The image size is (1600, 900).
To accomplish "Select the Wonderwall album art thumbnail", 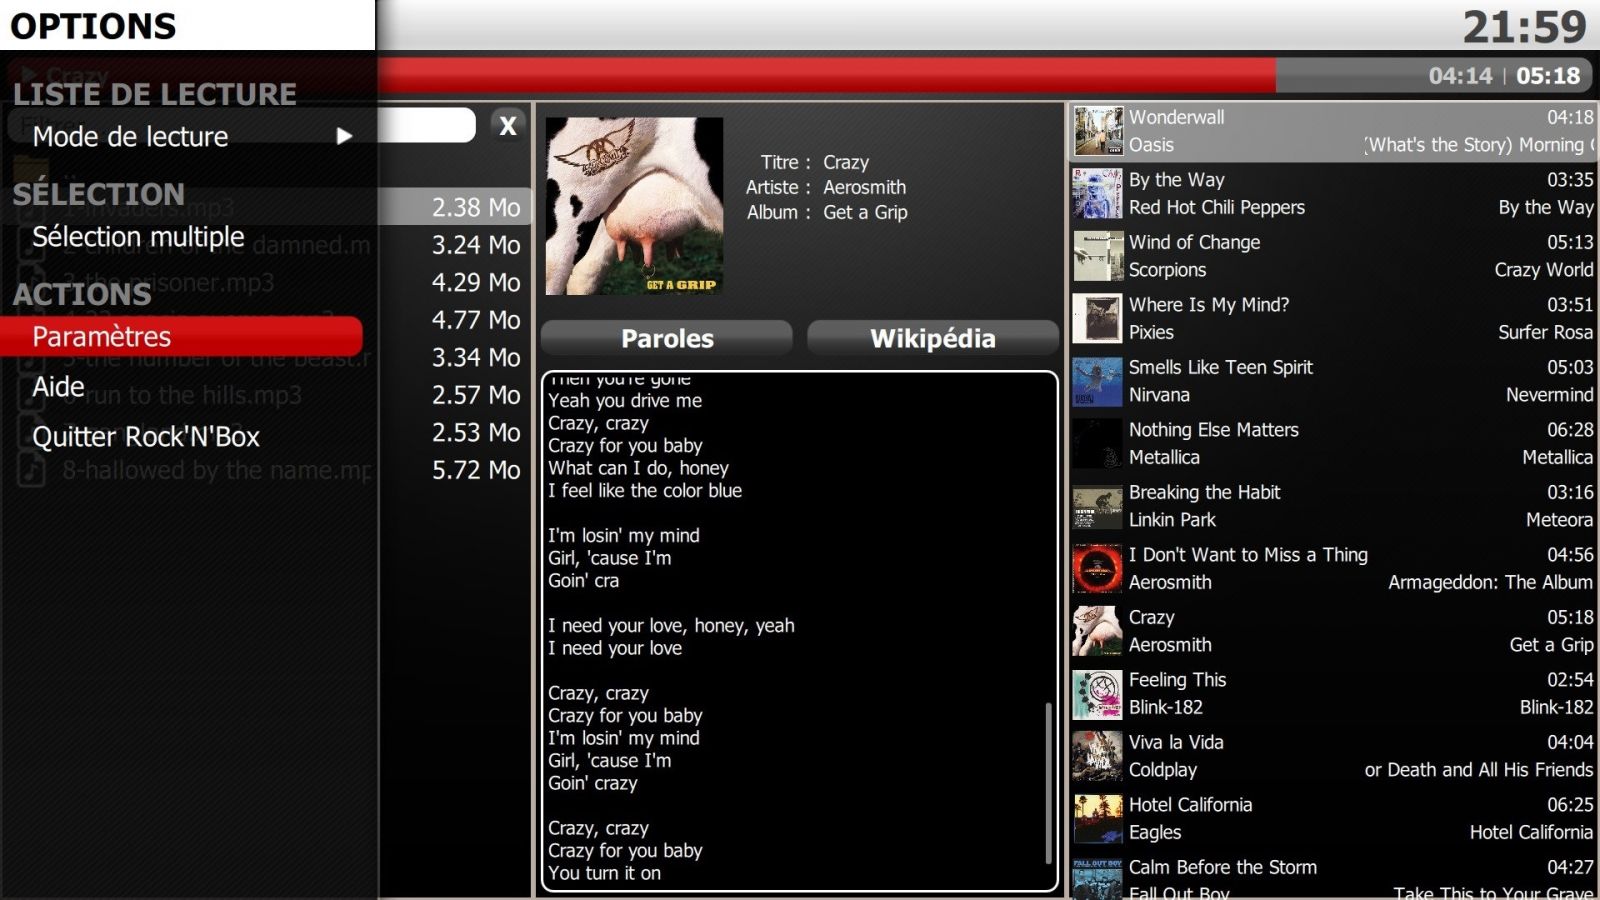I will [1098, 131].
